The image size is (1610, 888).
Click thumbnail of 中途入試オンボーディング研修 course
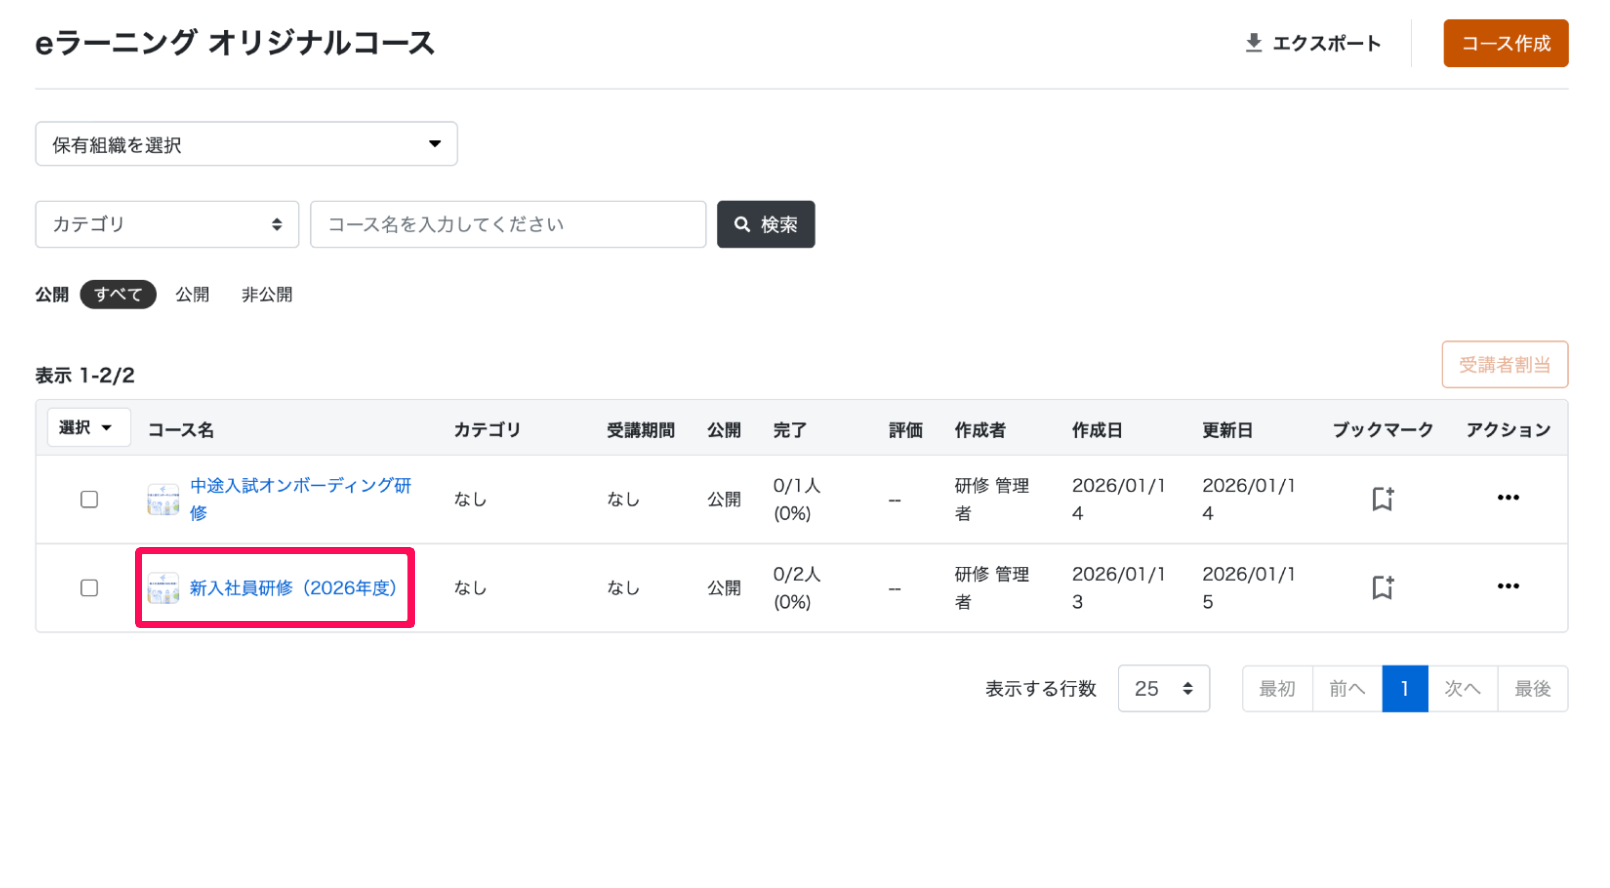click(163, 499)
